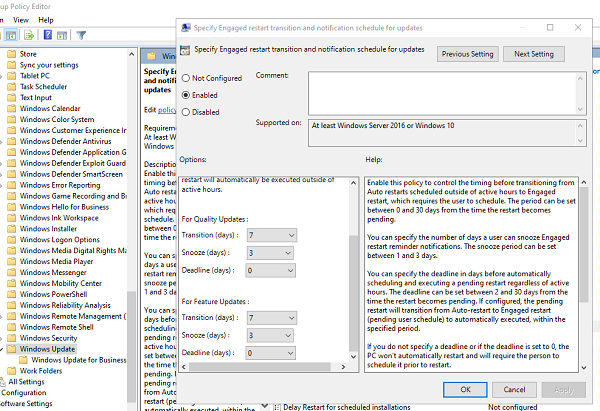Click OK to confirm the policy
The height and width of the screenshot is (411, 600).
(x=465, y=390)
